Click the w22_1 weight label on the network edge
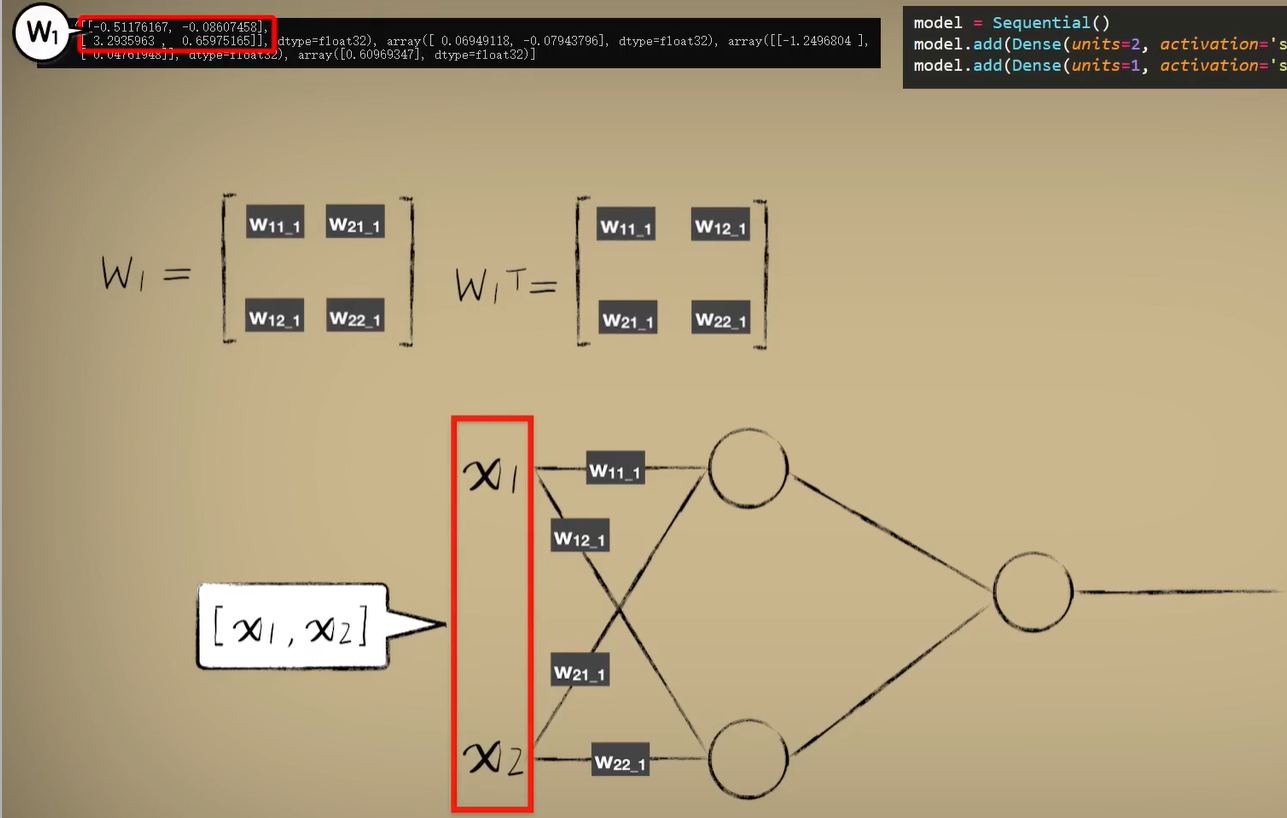This screenshot has width=1287, height=818. (620, 761)
